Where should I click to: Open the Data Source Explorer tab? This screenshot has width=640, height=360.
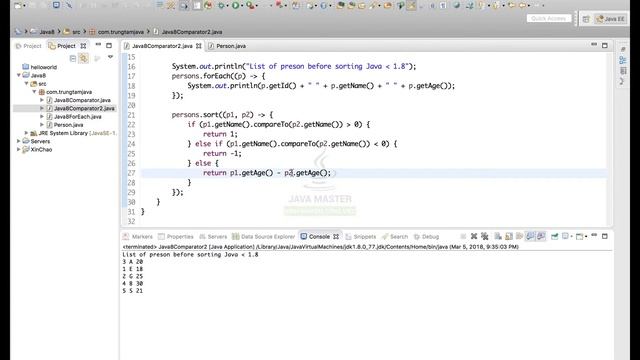coord(264,236)
